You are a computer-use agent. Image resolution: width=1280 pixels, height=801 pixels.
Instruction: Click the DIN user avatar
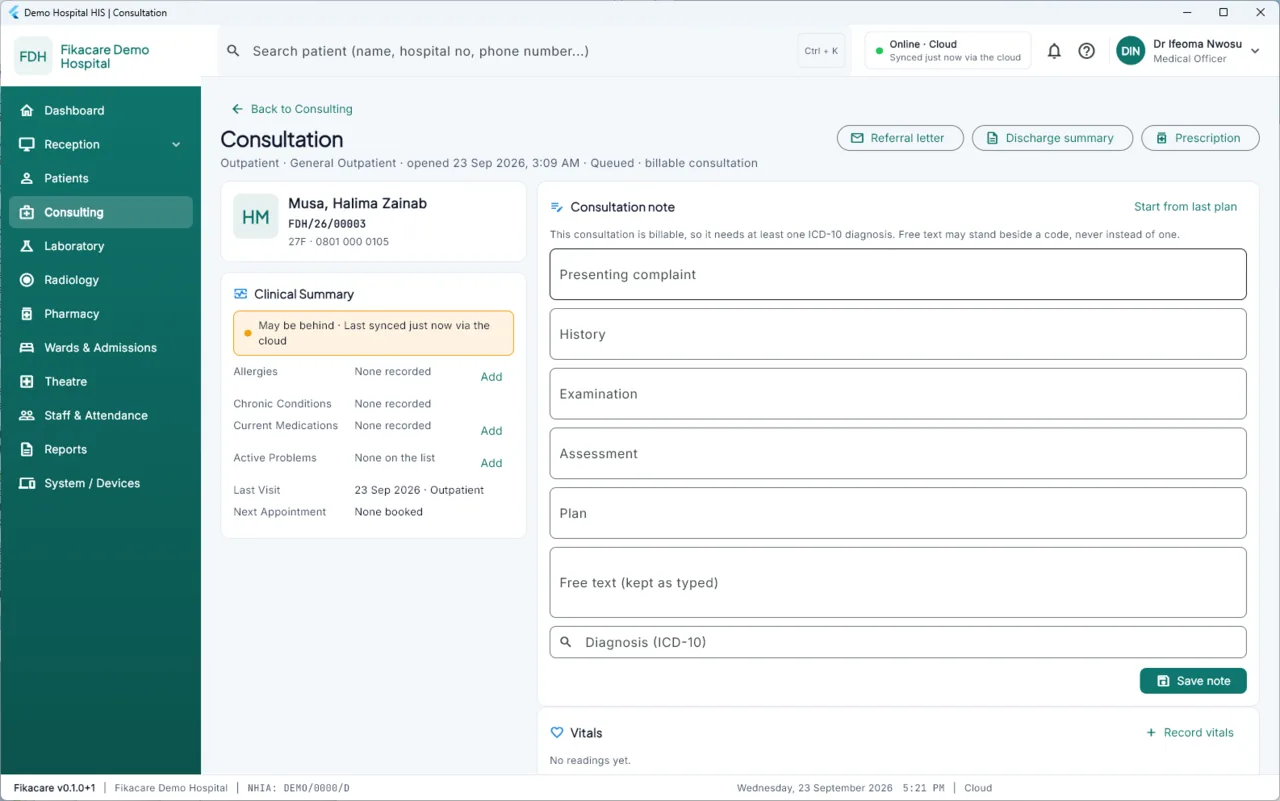pyautogui.click(x=1130, y=51)
